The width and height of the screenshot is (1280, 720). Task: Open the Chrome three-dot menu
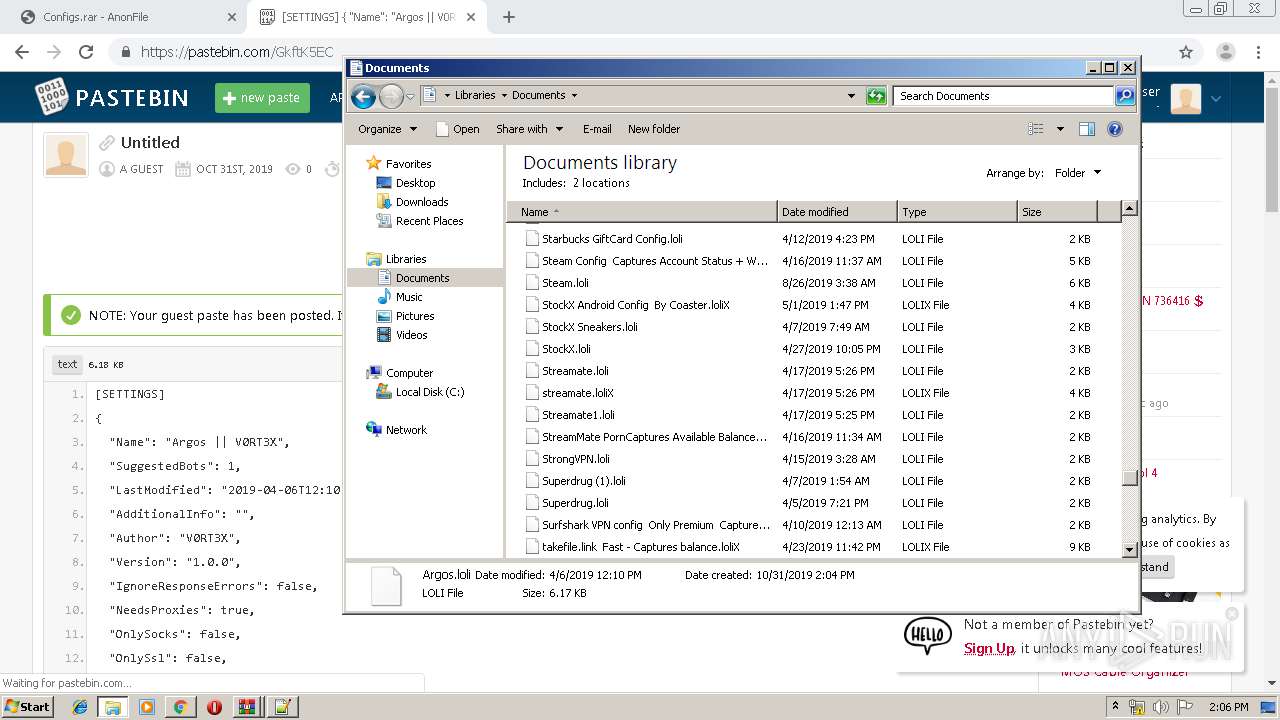1258,52
